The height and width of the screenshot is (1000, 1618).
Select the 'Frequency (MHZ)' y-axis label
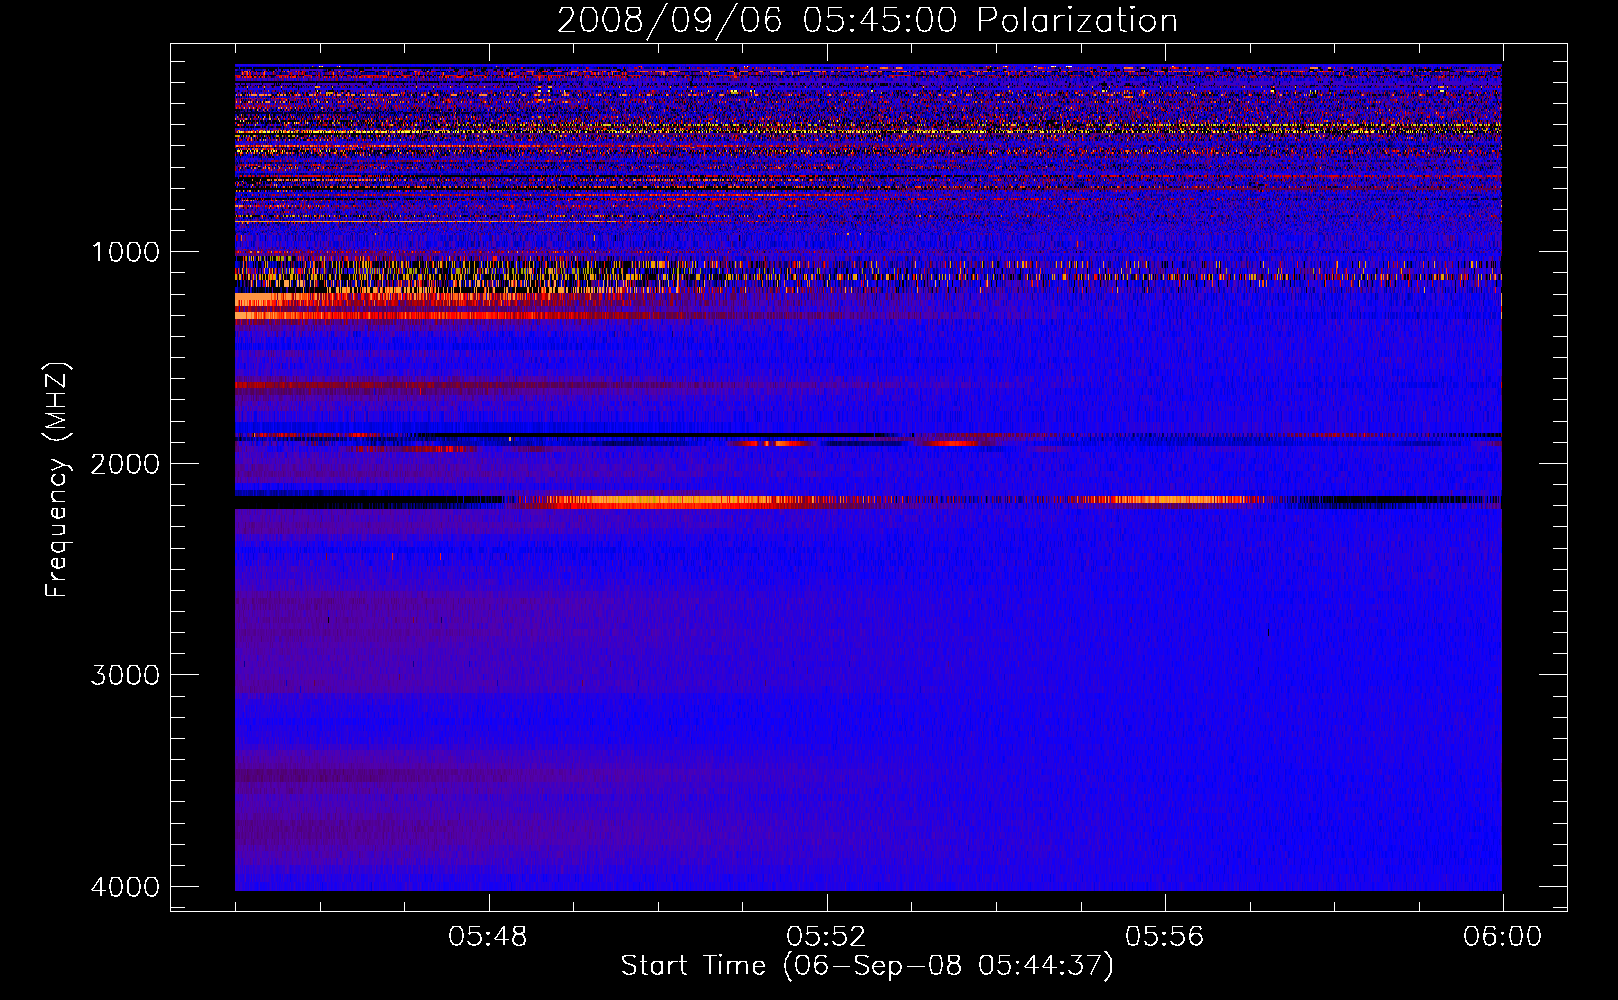[58, 480]
